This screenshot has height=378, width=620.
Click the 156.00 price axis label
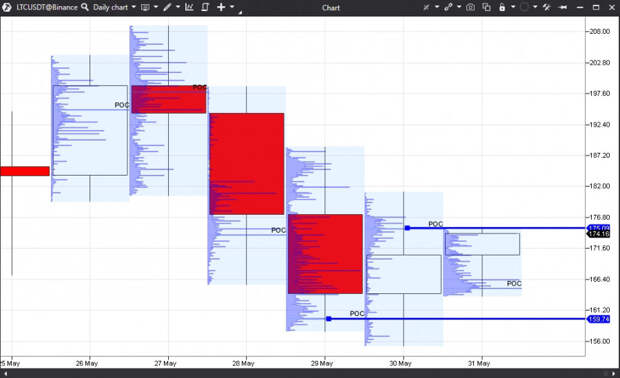pyautogui.click(x=599, y=341)
